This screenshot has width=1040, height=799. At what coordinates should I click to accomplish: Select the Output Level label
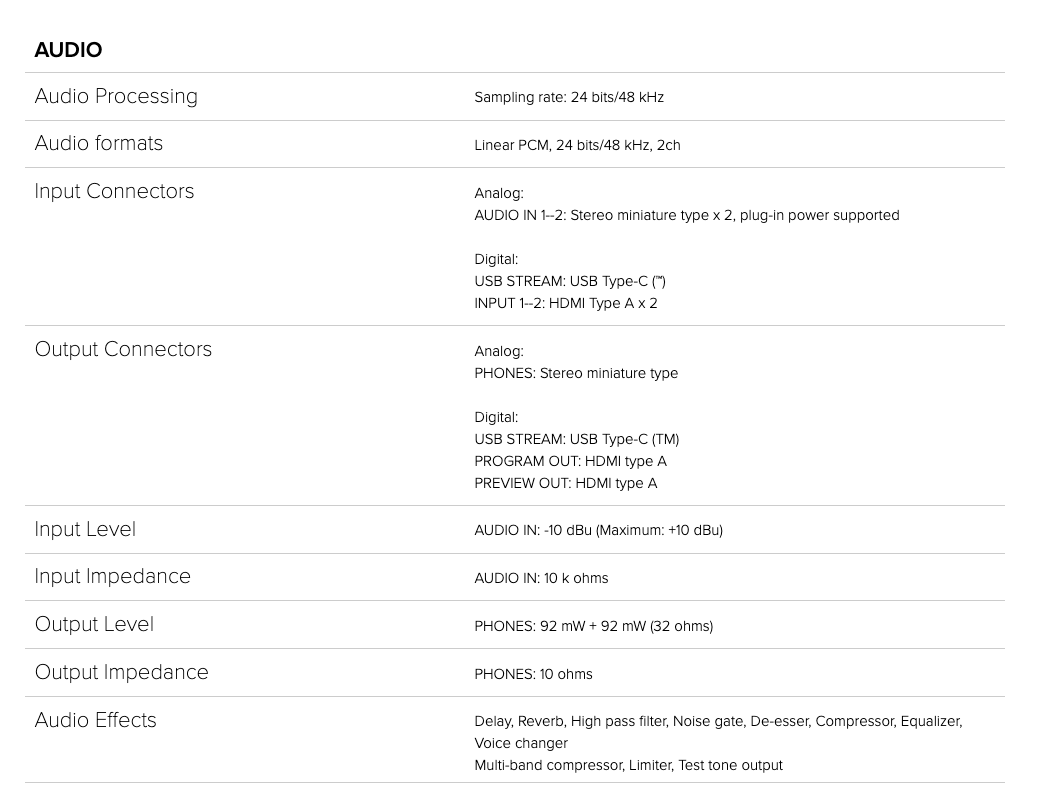coord(94,624)
